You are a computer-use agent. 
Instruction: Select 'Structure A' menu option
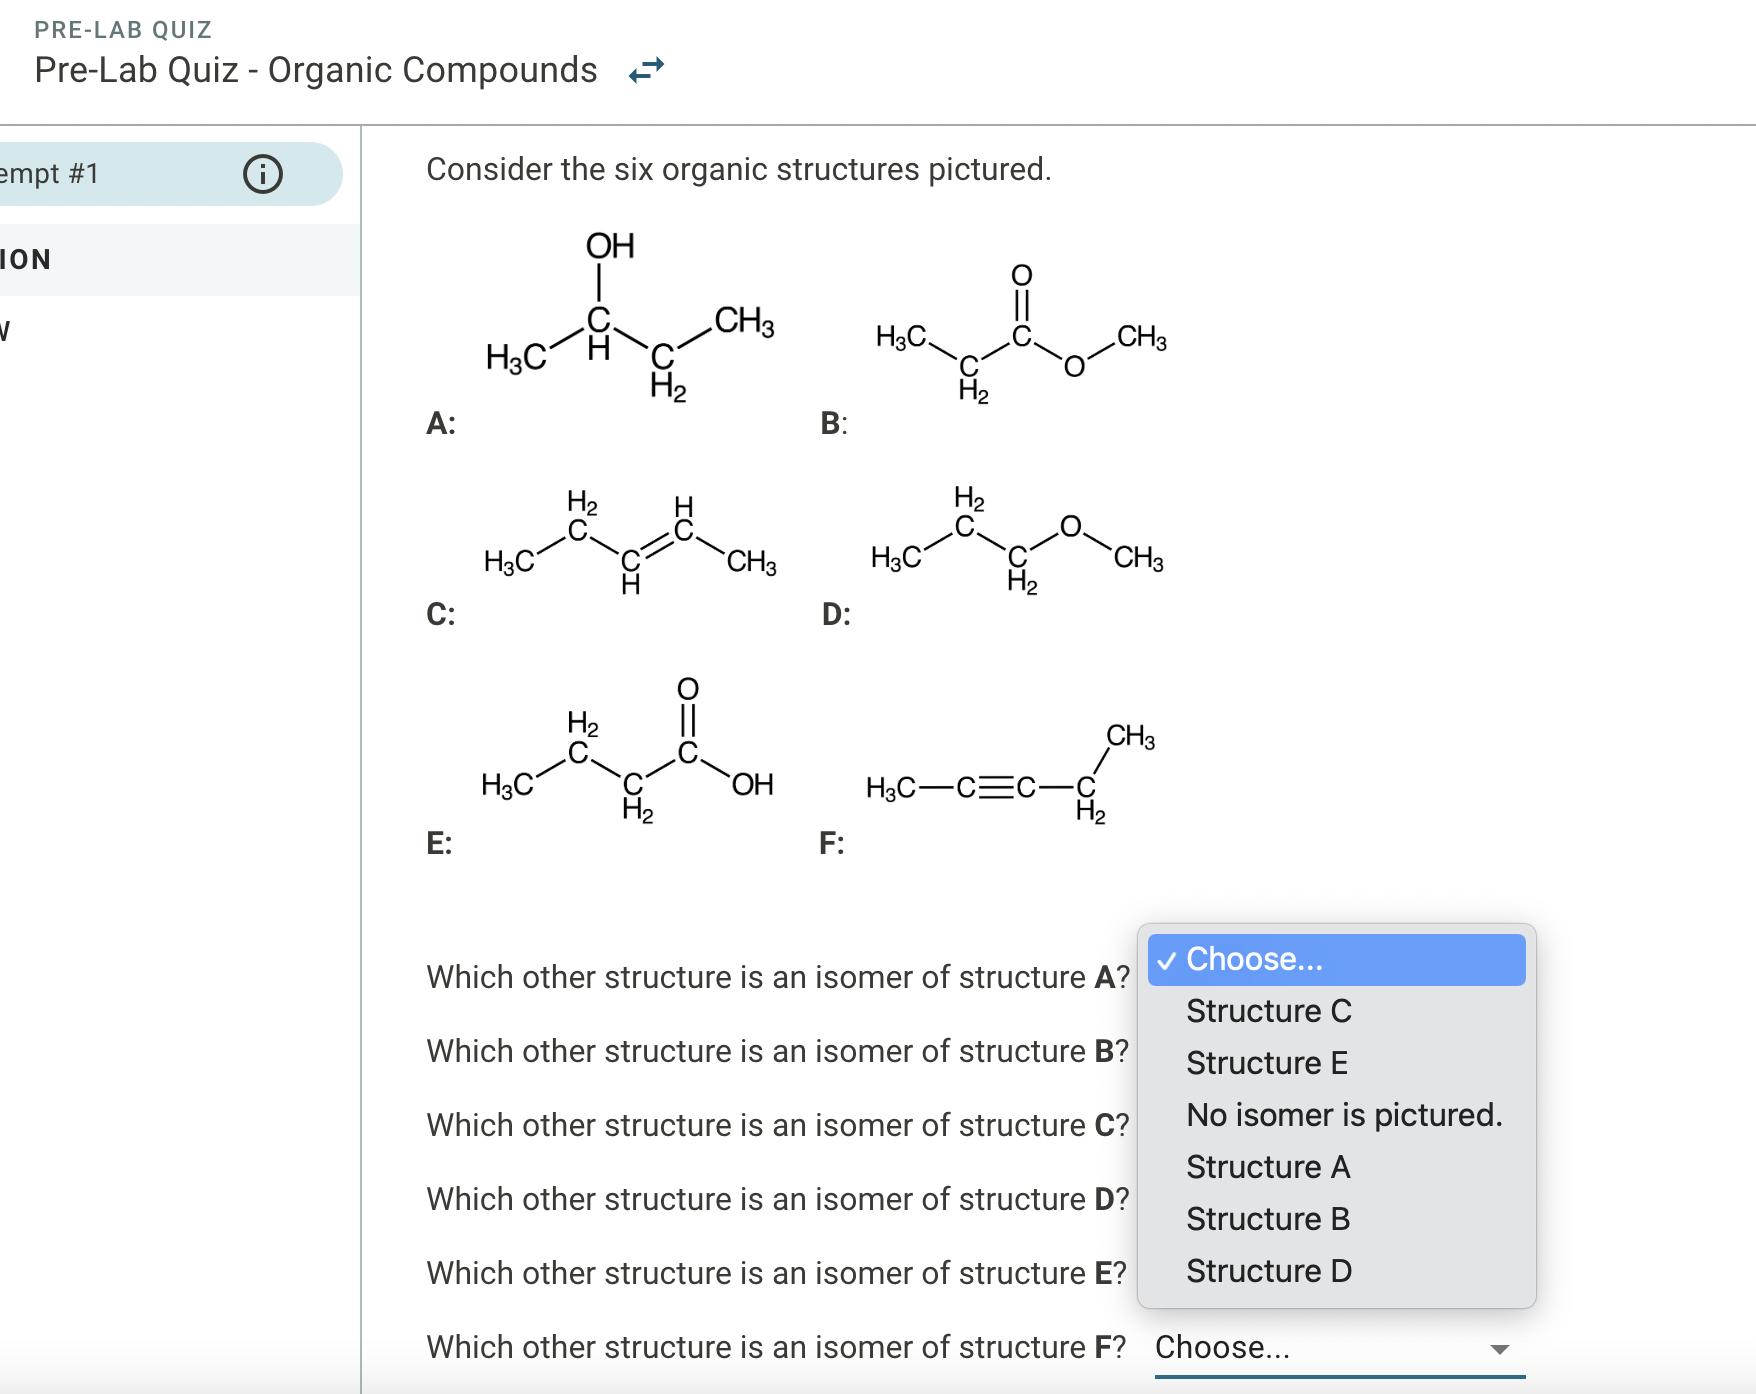1268,1167
